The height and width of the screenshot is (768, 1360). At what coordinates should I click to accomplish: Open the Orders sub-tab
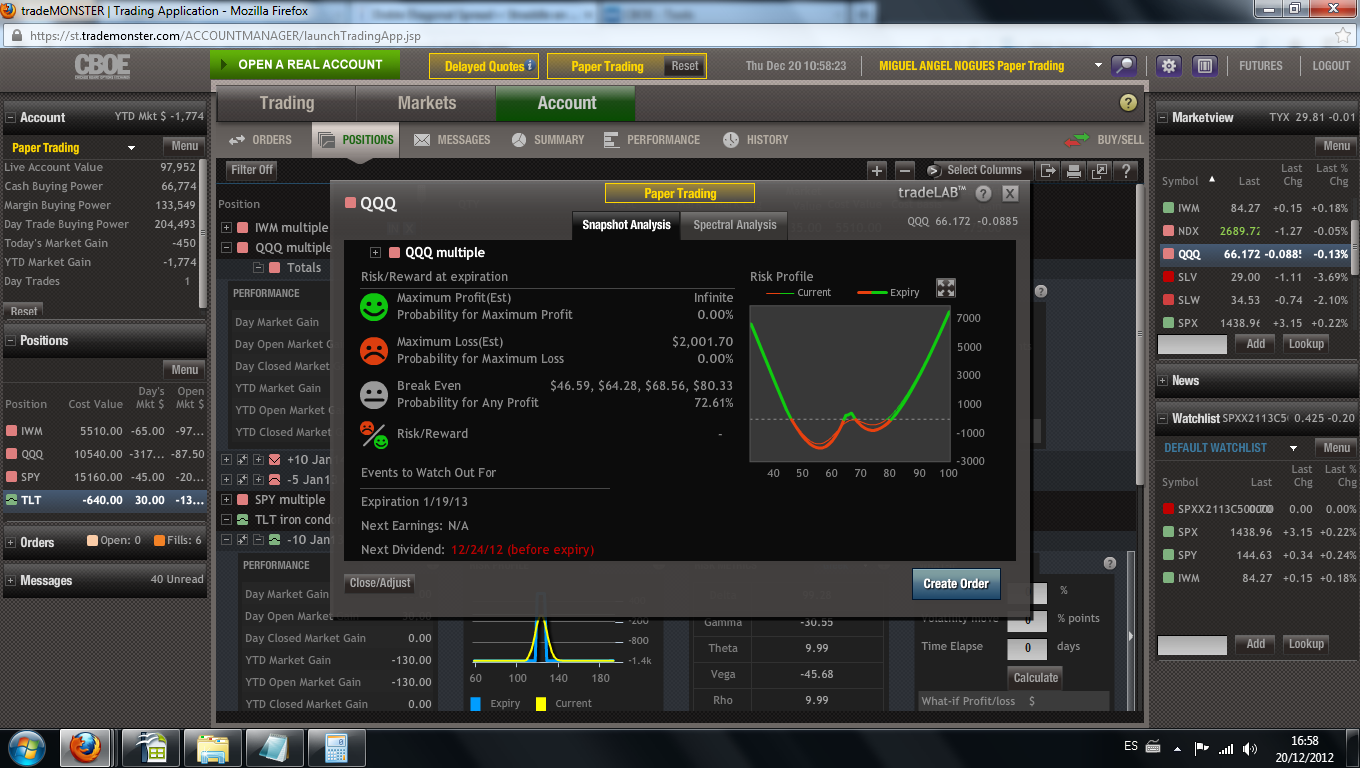260,140
